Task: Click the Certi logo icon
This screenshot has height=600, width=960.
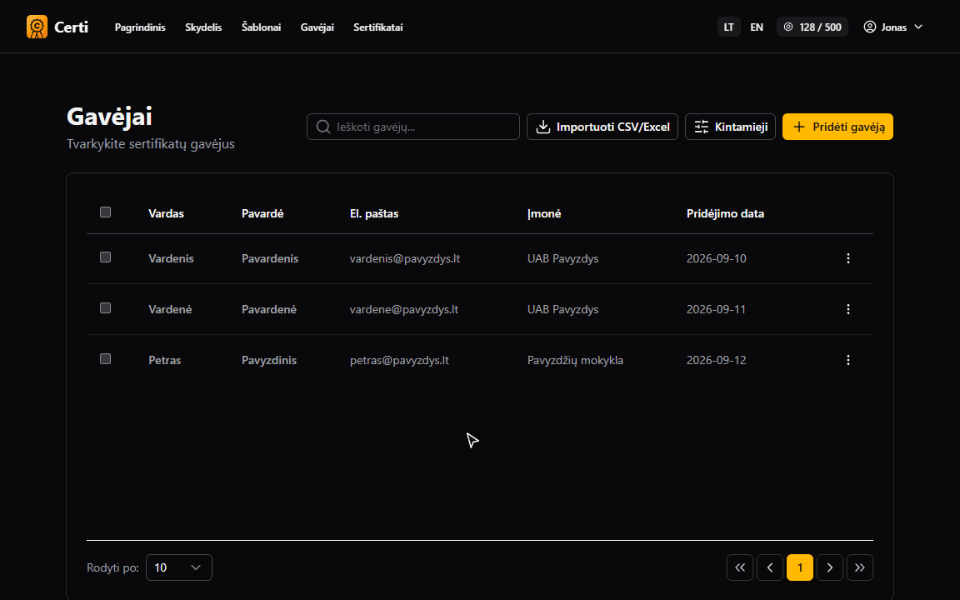Action: coord(37,27)
